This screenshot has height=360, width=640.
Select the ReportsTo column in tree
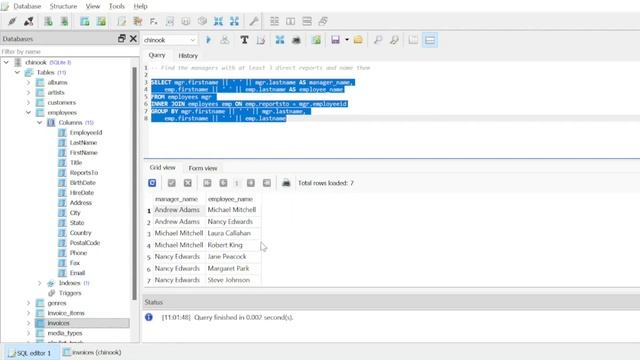84,173
